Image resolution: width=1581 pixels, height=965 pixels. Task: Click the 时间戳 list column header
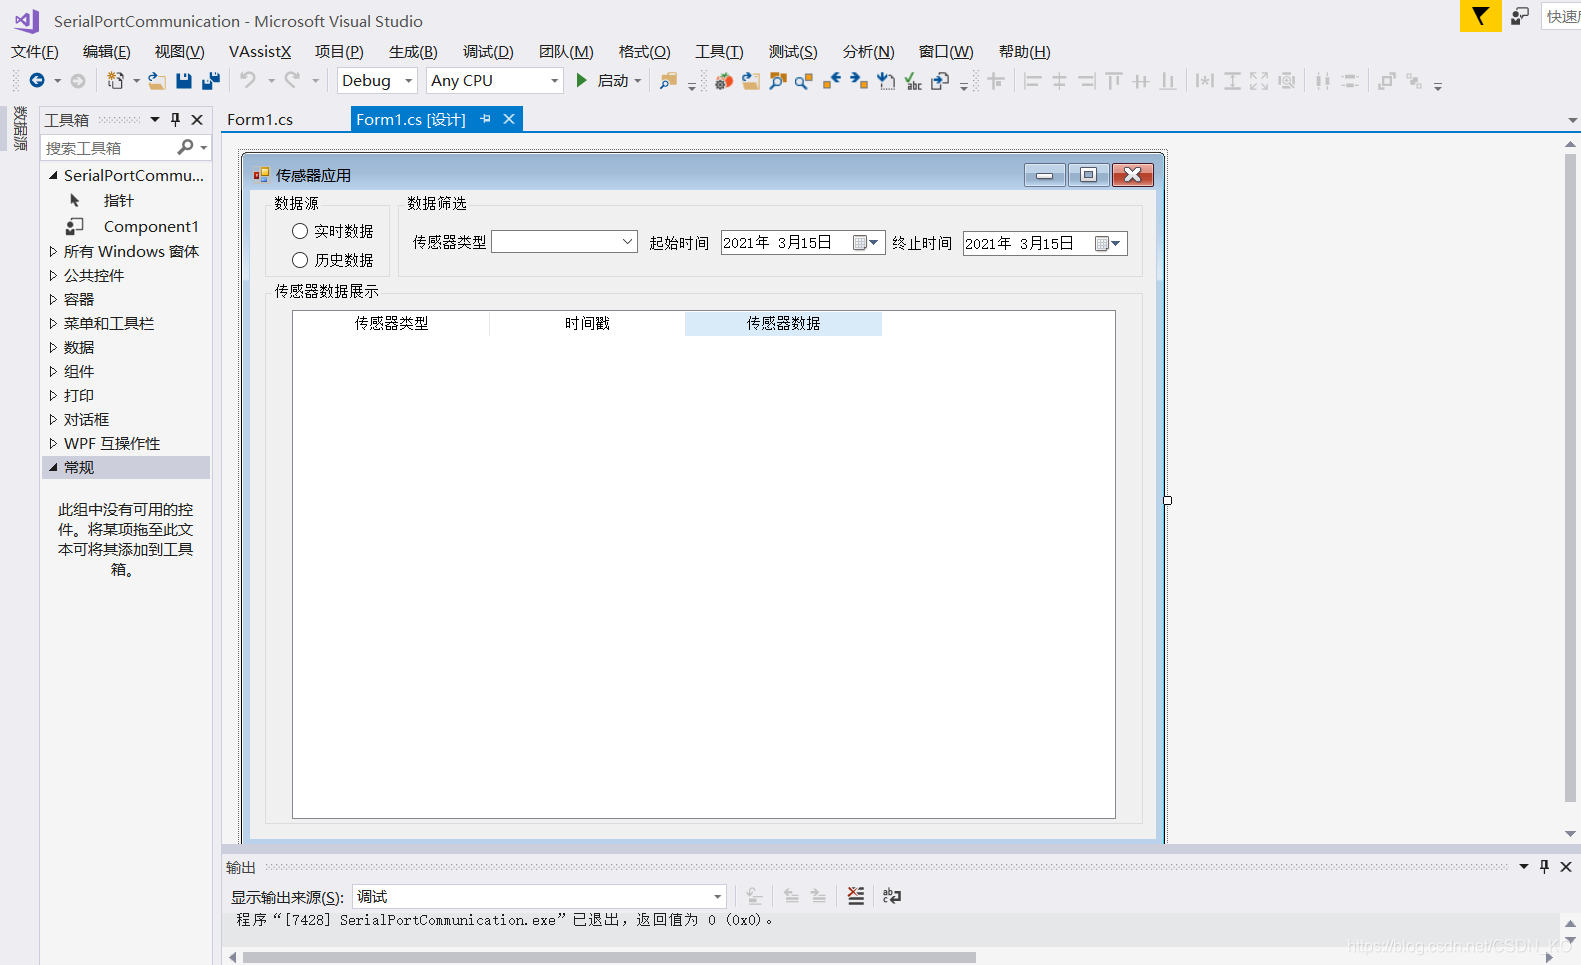coord(587,324)
